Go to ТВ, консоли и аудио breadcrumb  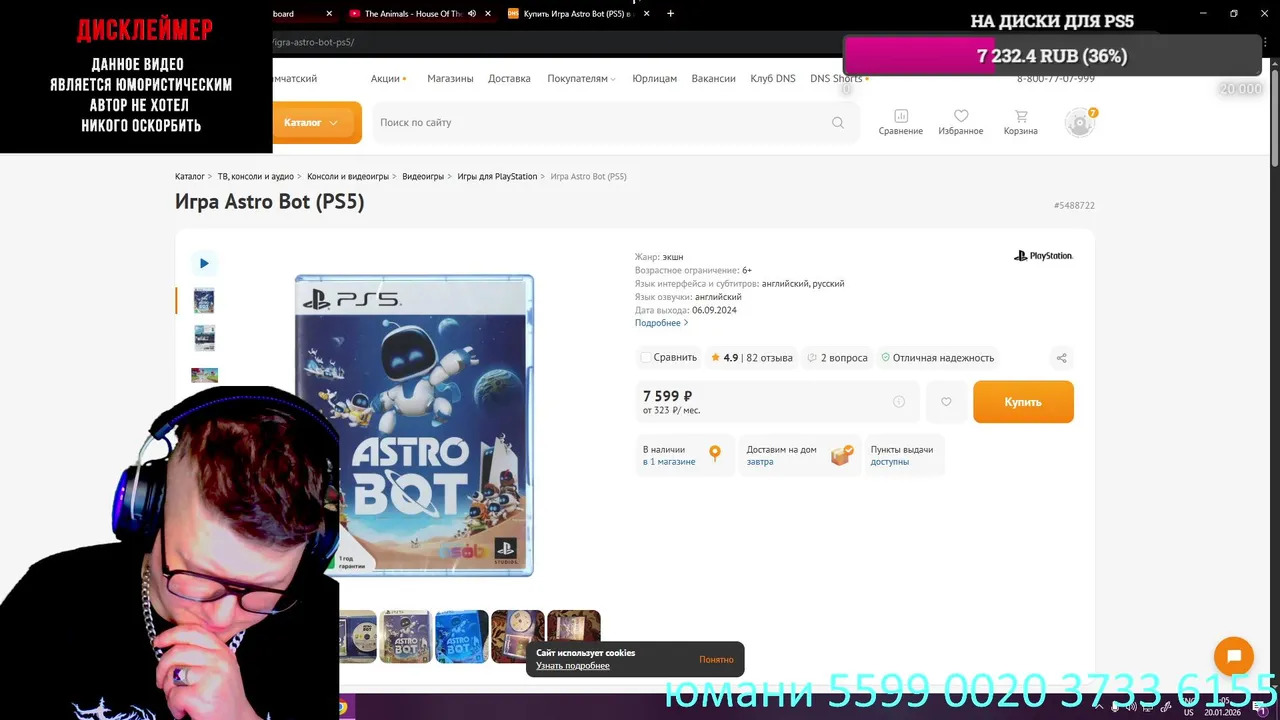coord(256,177)
